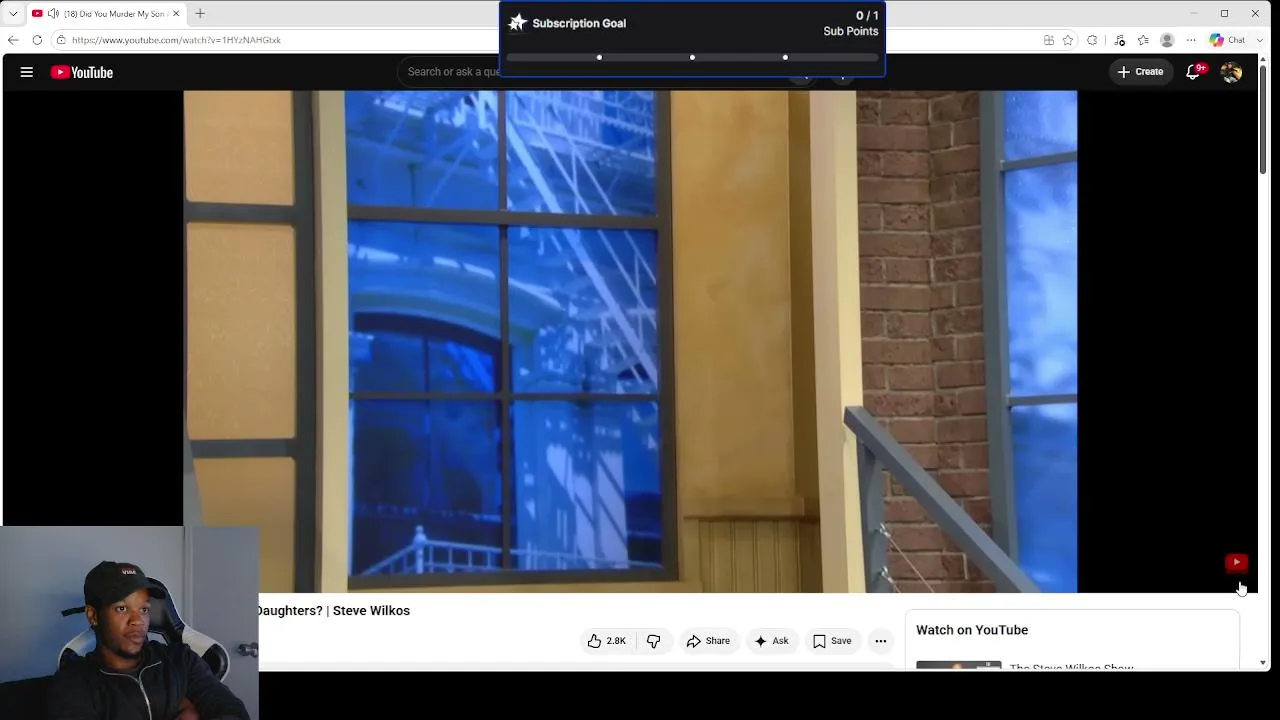Image resolution: width=1280 pixels, height=720 pixels.
Task: Go back in the browser
Action: (x=13, y=40)
